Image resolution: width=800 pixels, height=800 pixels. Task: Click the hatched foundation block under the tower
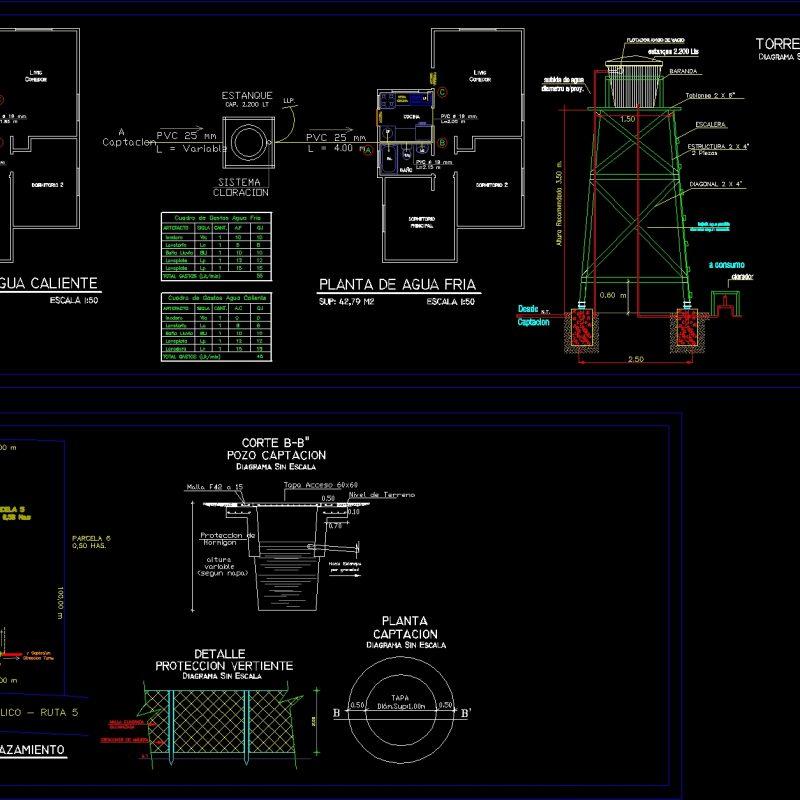click(583, 330)
